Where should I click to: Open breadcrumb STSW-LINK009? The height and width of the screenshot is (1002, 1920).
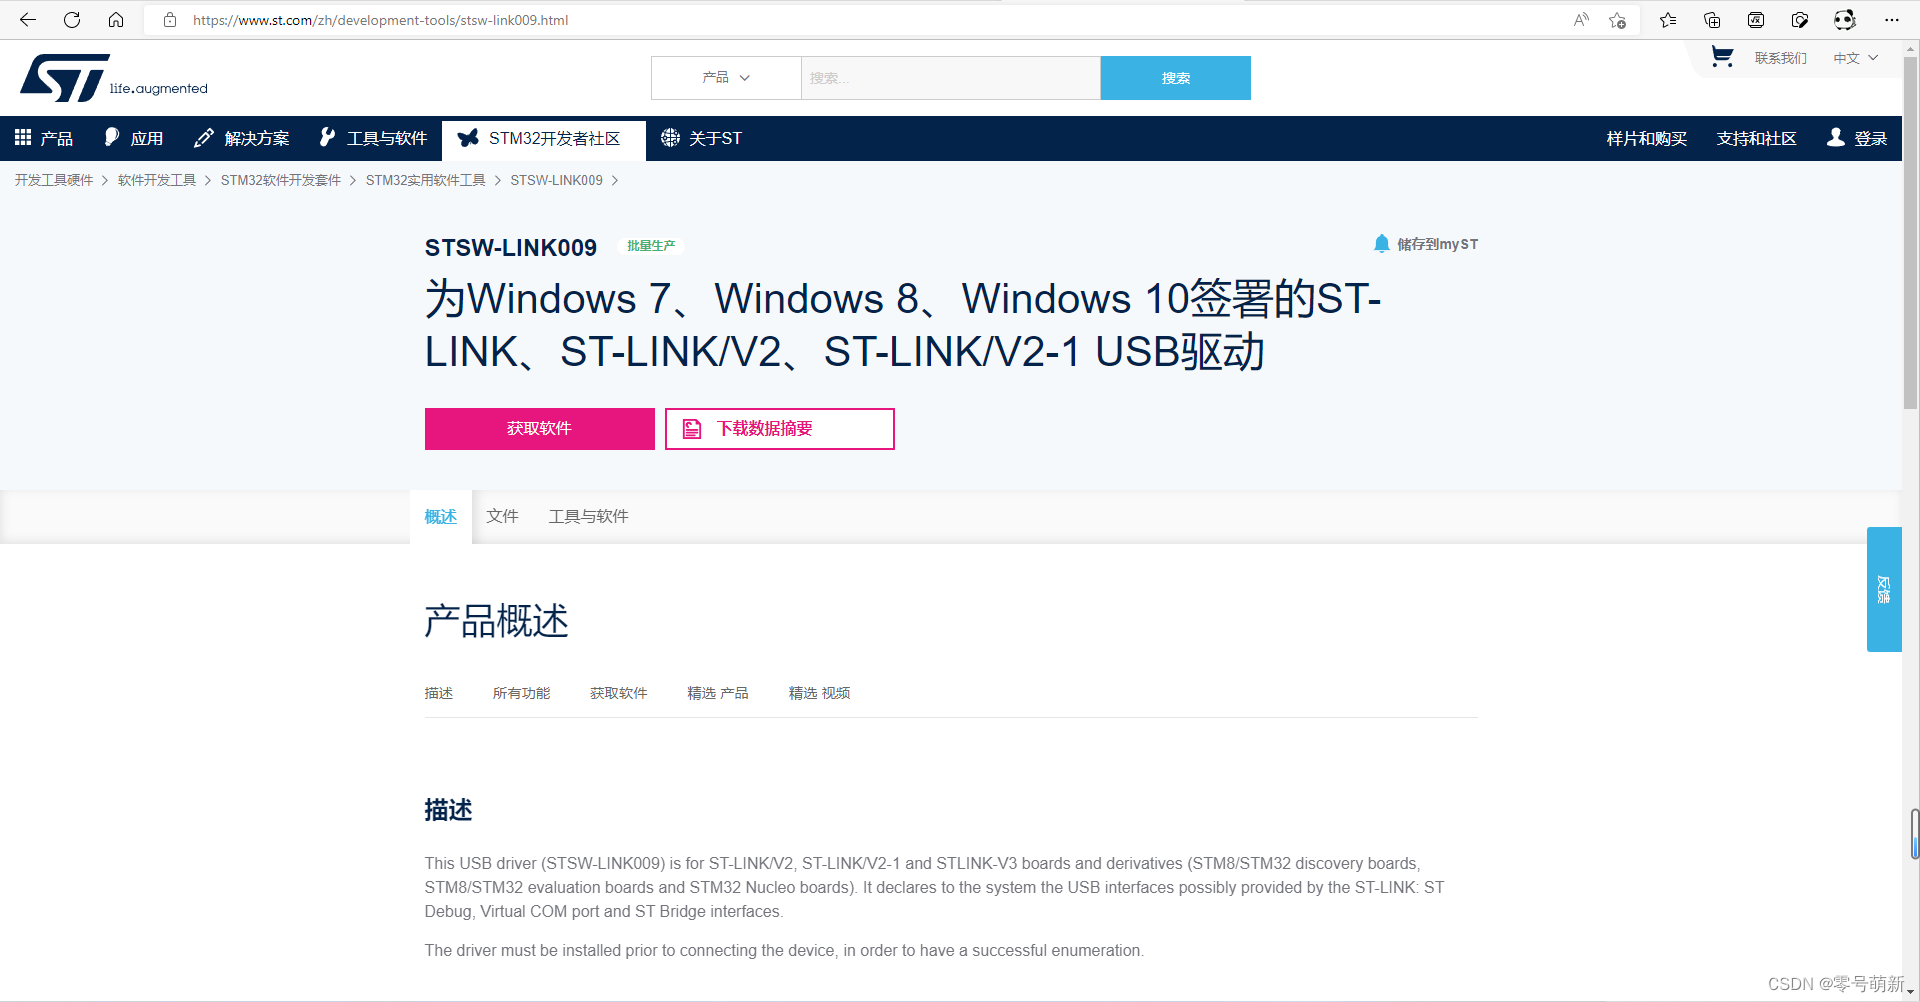[557, 180]
